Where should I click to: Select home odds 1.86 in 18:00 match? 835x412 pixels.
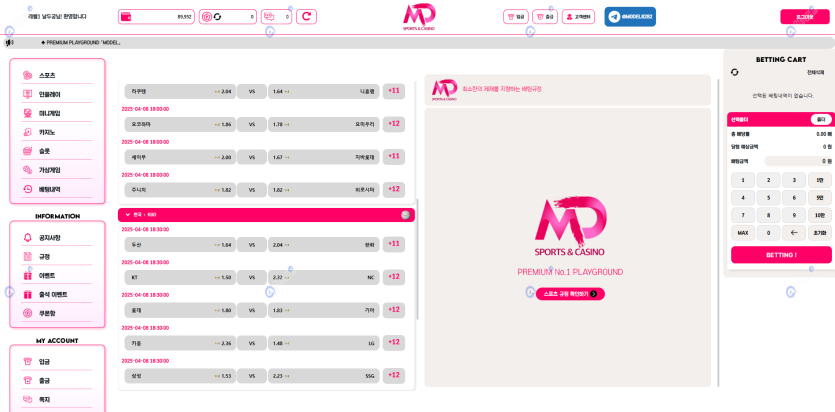coord(180,125)
